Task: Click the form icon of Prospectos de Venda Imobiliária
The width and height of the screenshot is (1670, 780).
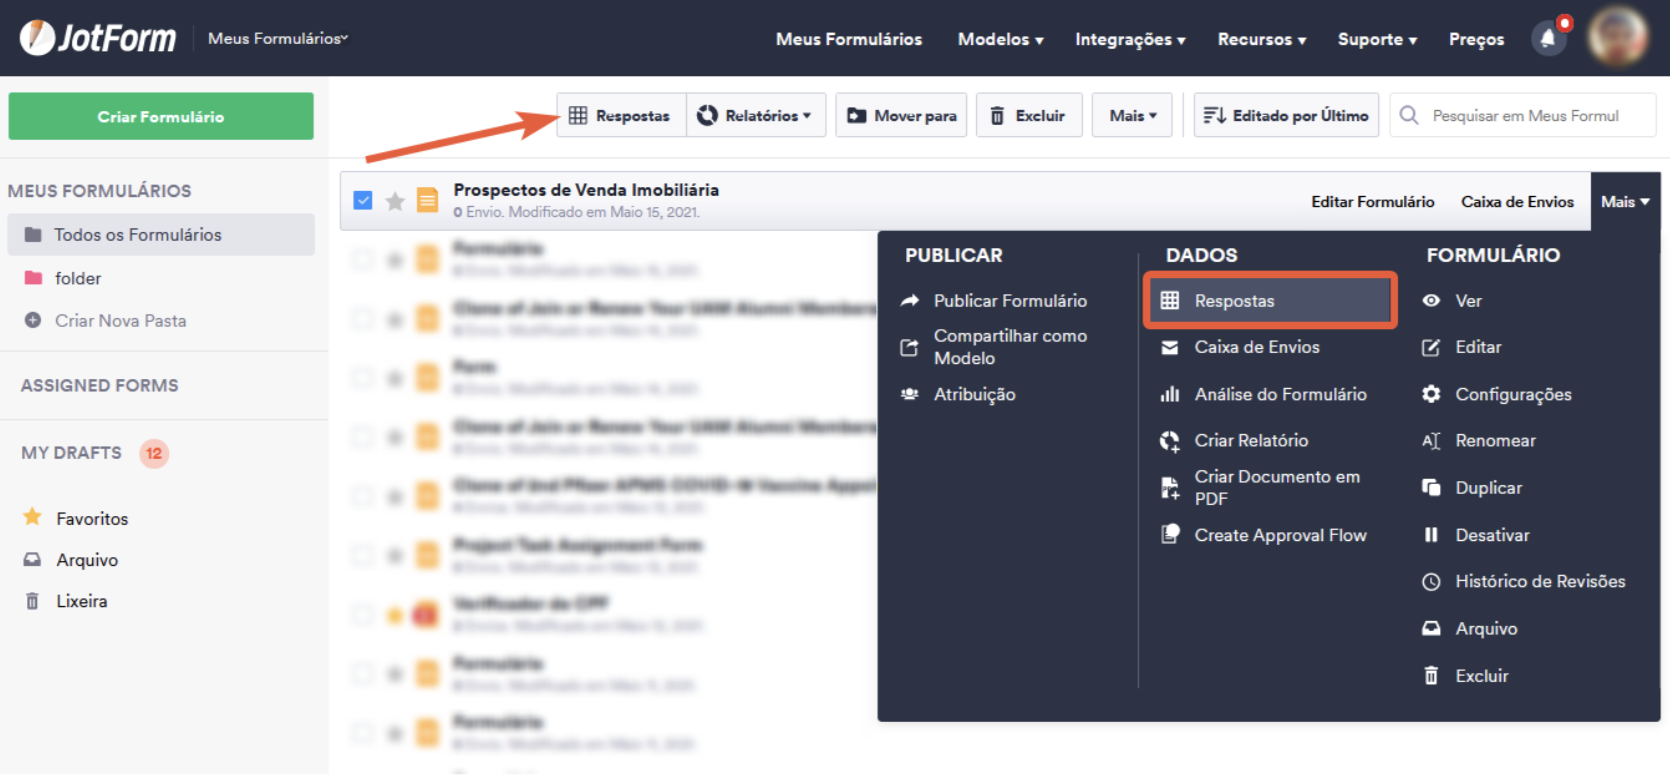Action: pyautogui.click(x=427, y=201)
